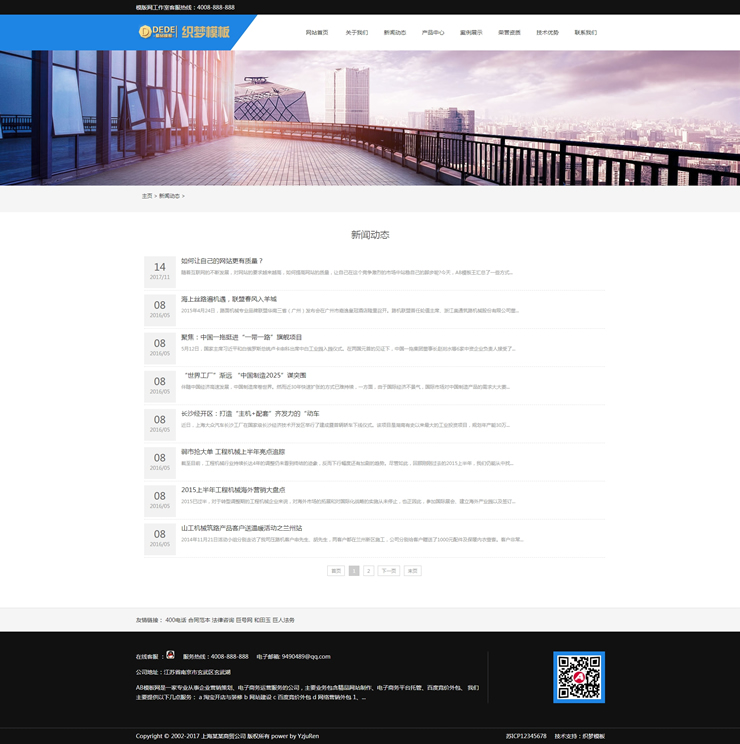Click the 主页 breadcrumb link

147,196
